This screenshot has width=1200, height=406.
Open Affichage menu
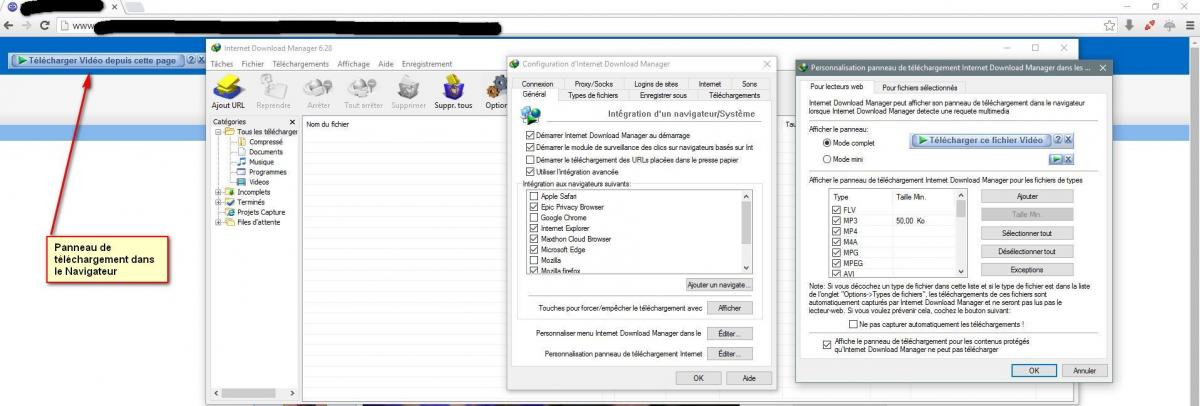354,64
